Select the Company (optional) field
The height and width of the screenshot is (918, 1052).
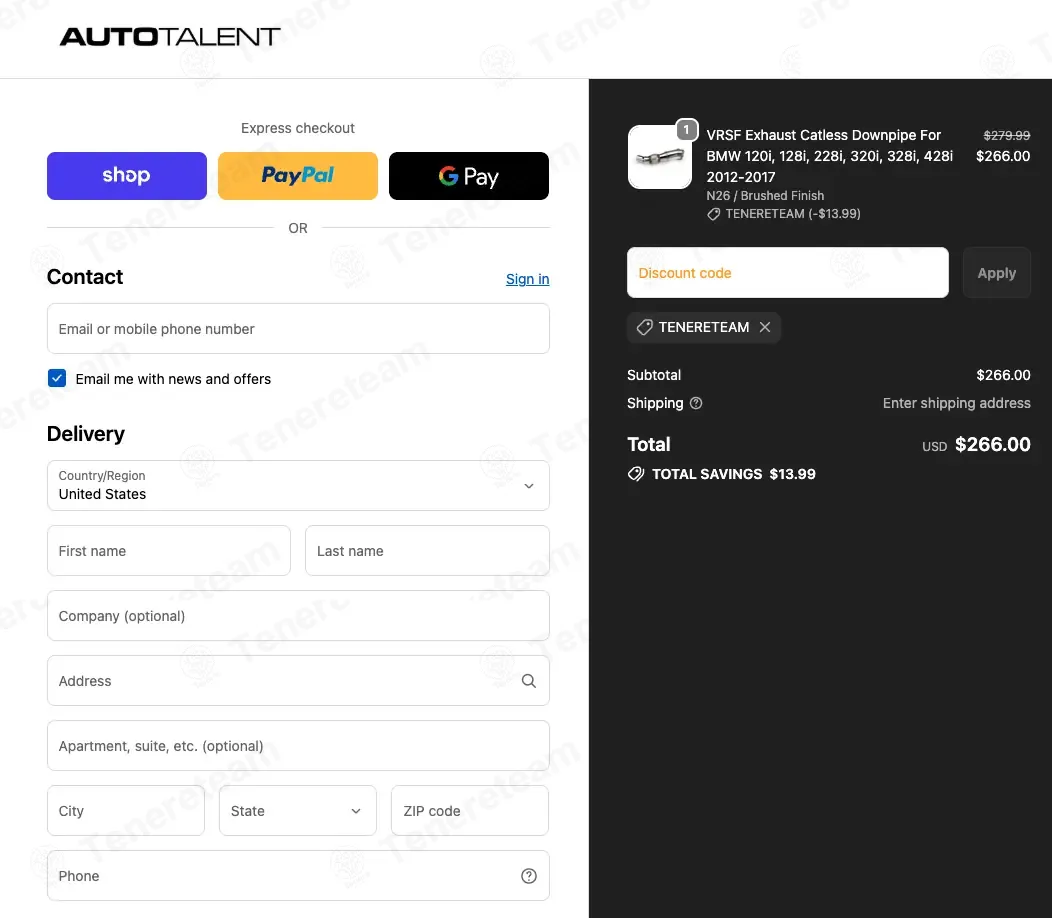tap(298, 616)
